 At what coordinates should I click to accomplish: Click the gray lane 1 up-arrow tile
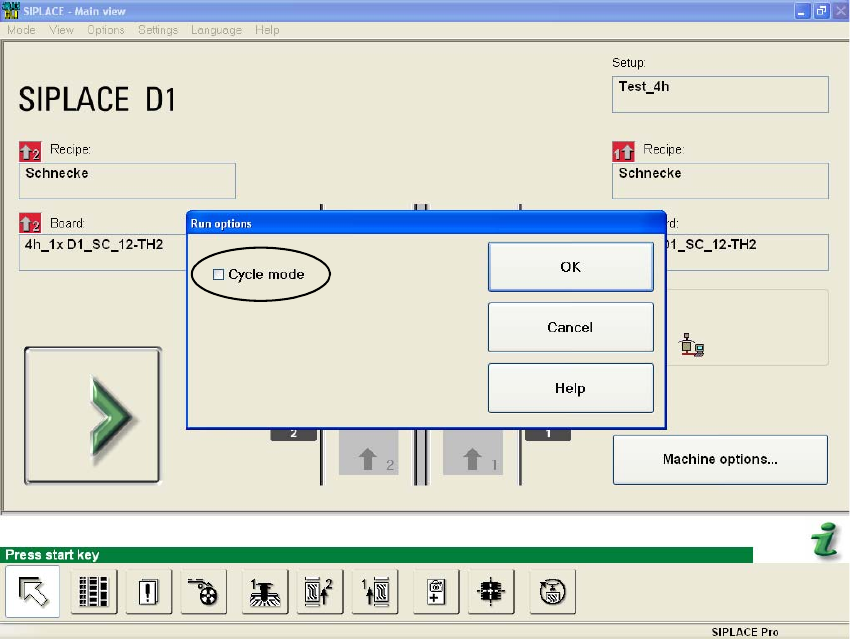pyautogui.click(x=473, y=453)
